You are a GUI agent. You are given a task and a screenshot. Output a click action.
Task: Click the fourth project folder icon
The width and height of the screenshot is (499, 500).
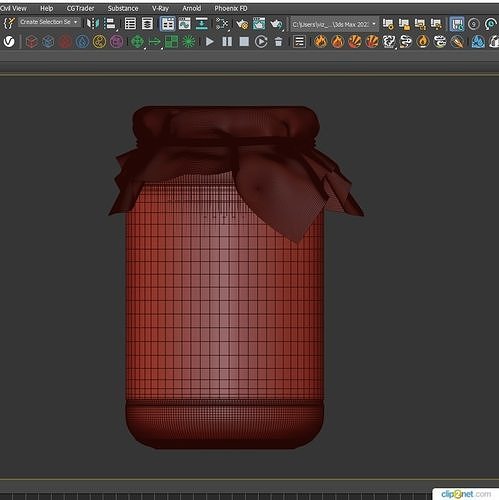[436, 24]
